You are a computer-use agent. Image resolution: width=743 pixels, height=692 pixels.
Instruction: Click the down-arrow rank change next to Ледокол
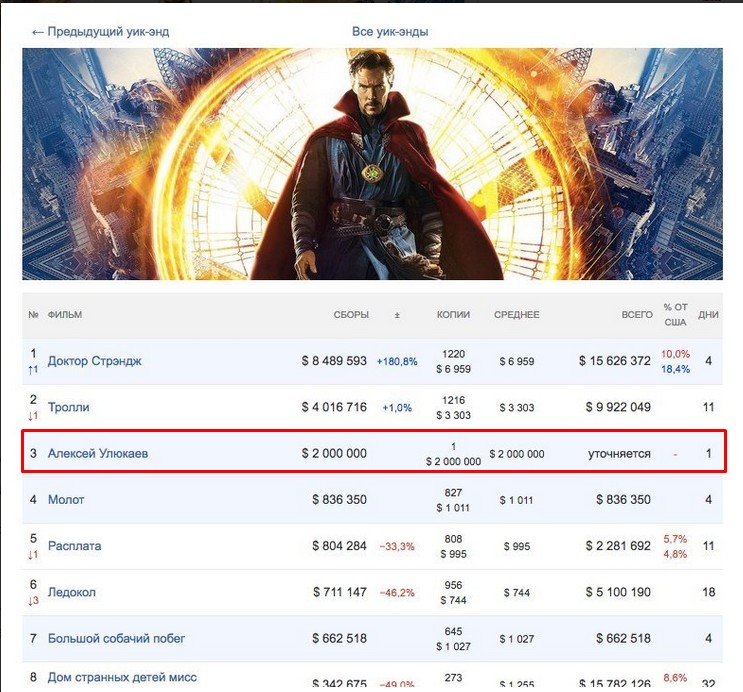click(33, 601)
